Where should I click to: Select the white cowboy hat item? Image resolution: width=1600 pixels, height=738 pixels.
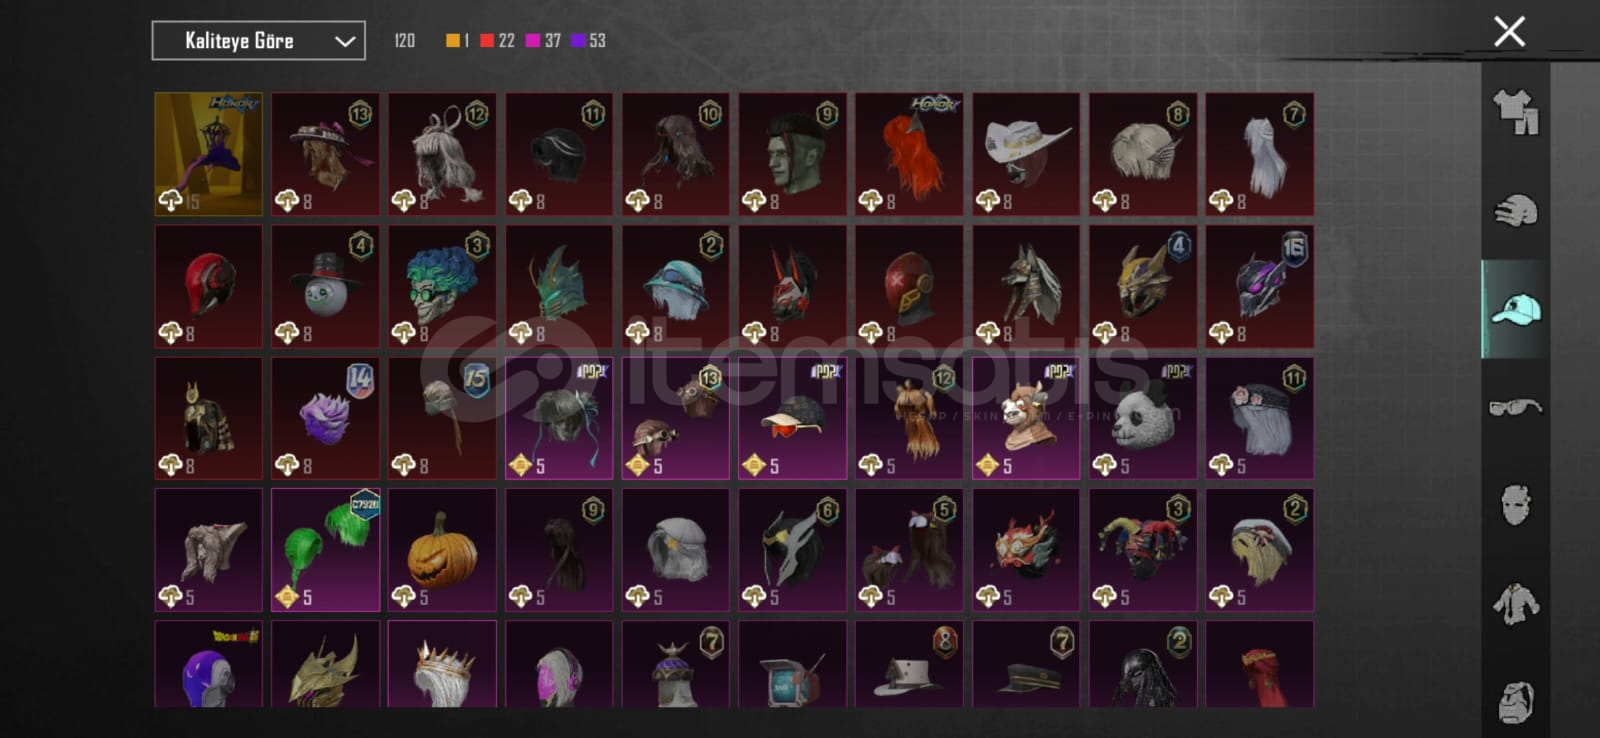tap(1026, 154)
